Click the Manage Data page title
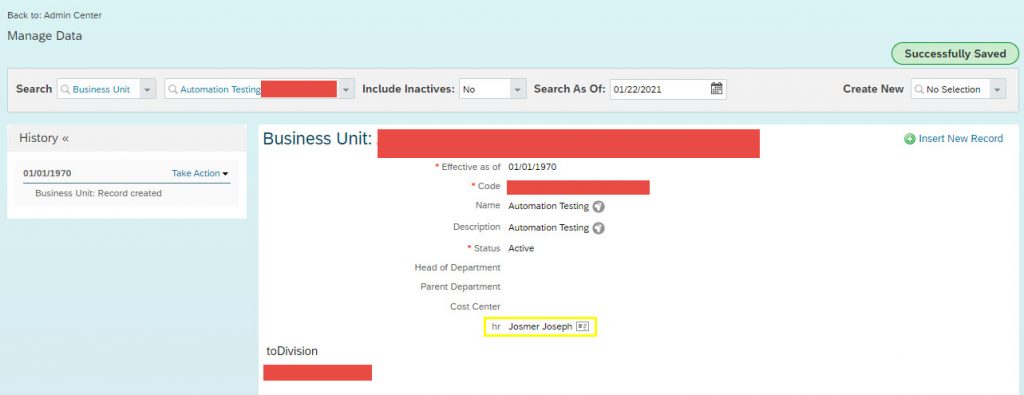This screenshot has width=1024, height=395. click(x=44, y=36)
